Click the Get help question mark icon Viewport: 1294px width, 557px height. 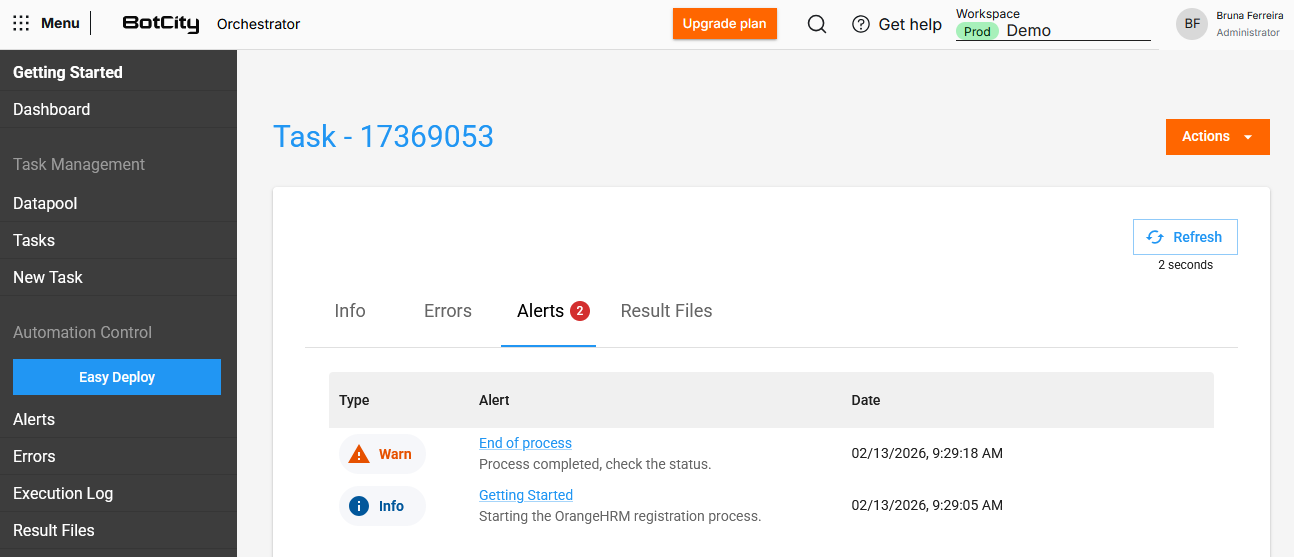click(x=860, y=25)
